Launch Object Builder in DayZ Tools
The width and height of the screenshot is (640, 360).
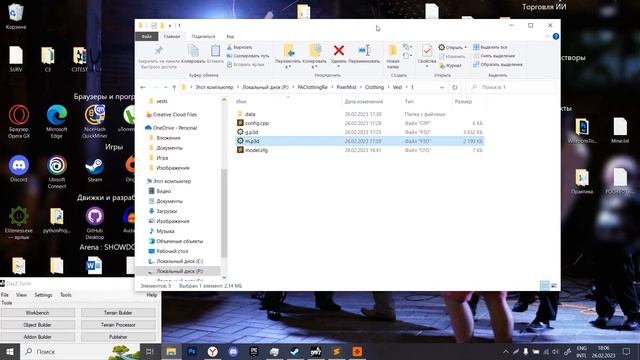tap(38, 325)
